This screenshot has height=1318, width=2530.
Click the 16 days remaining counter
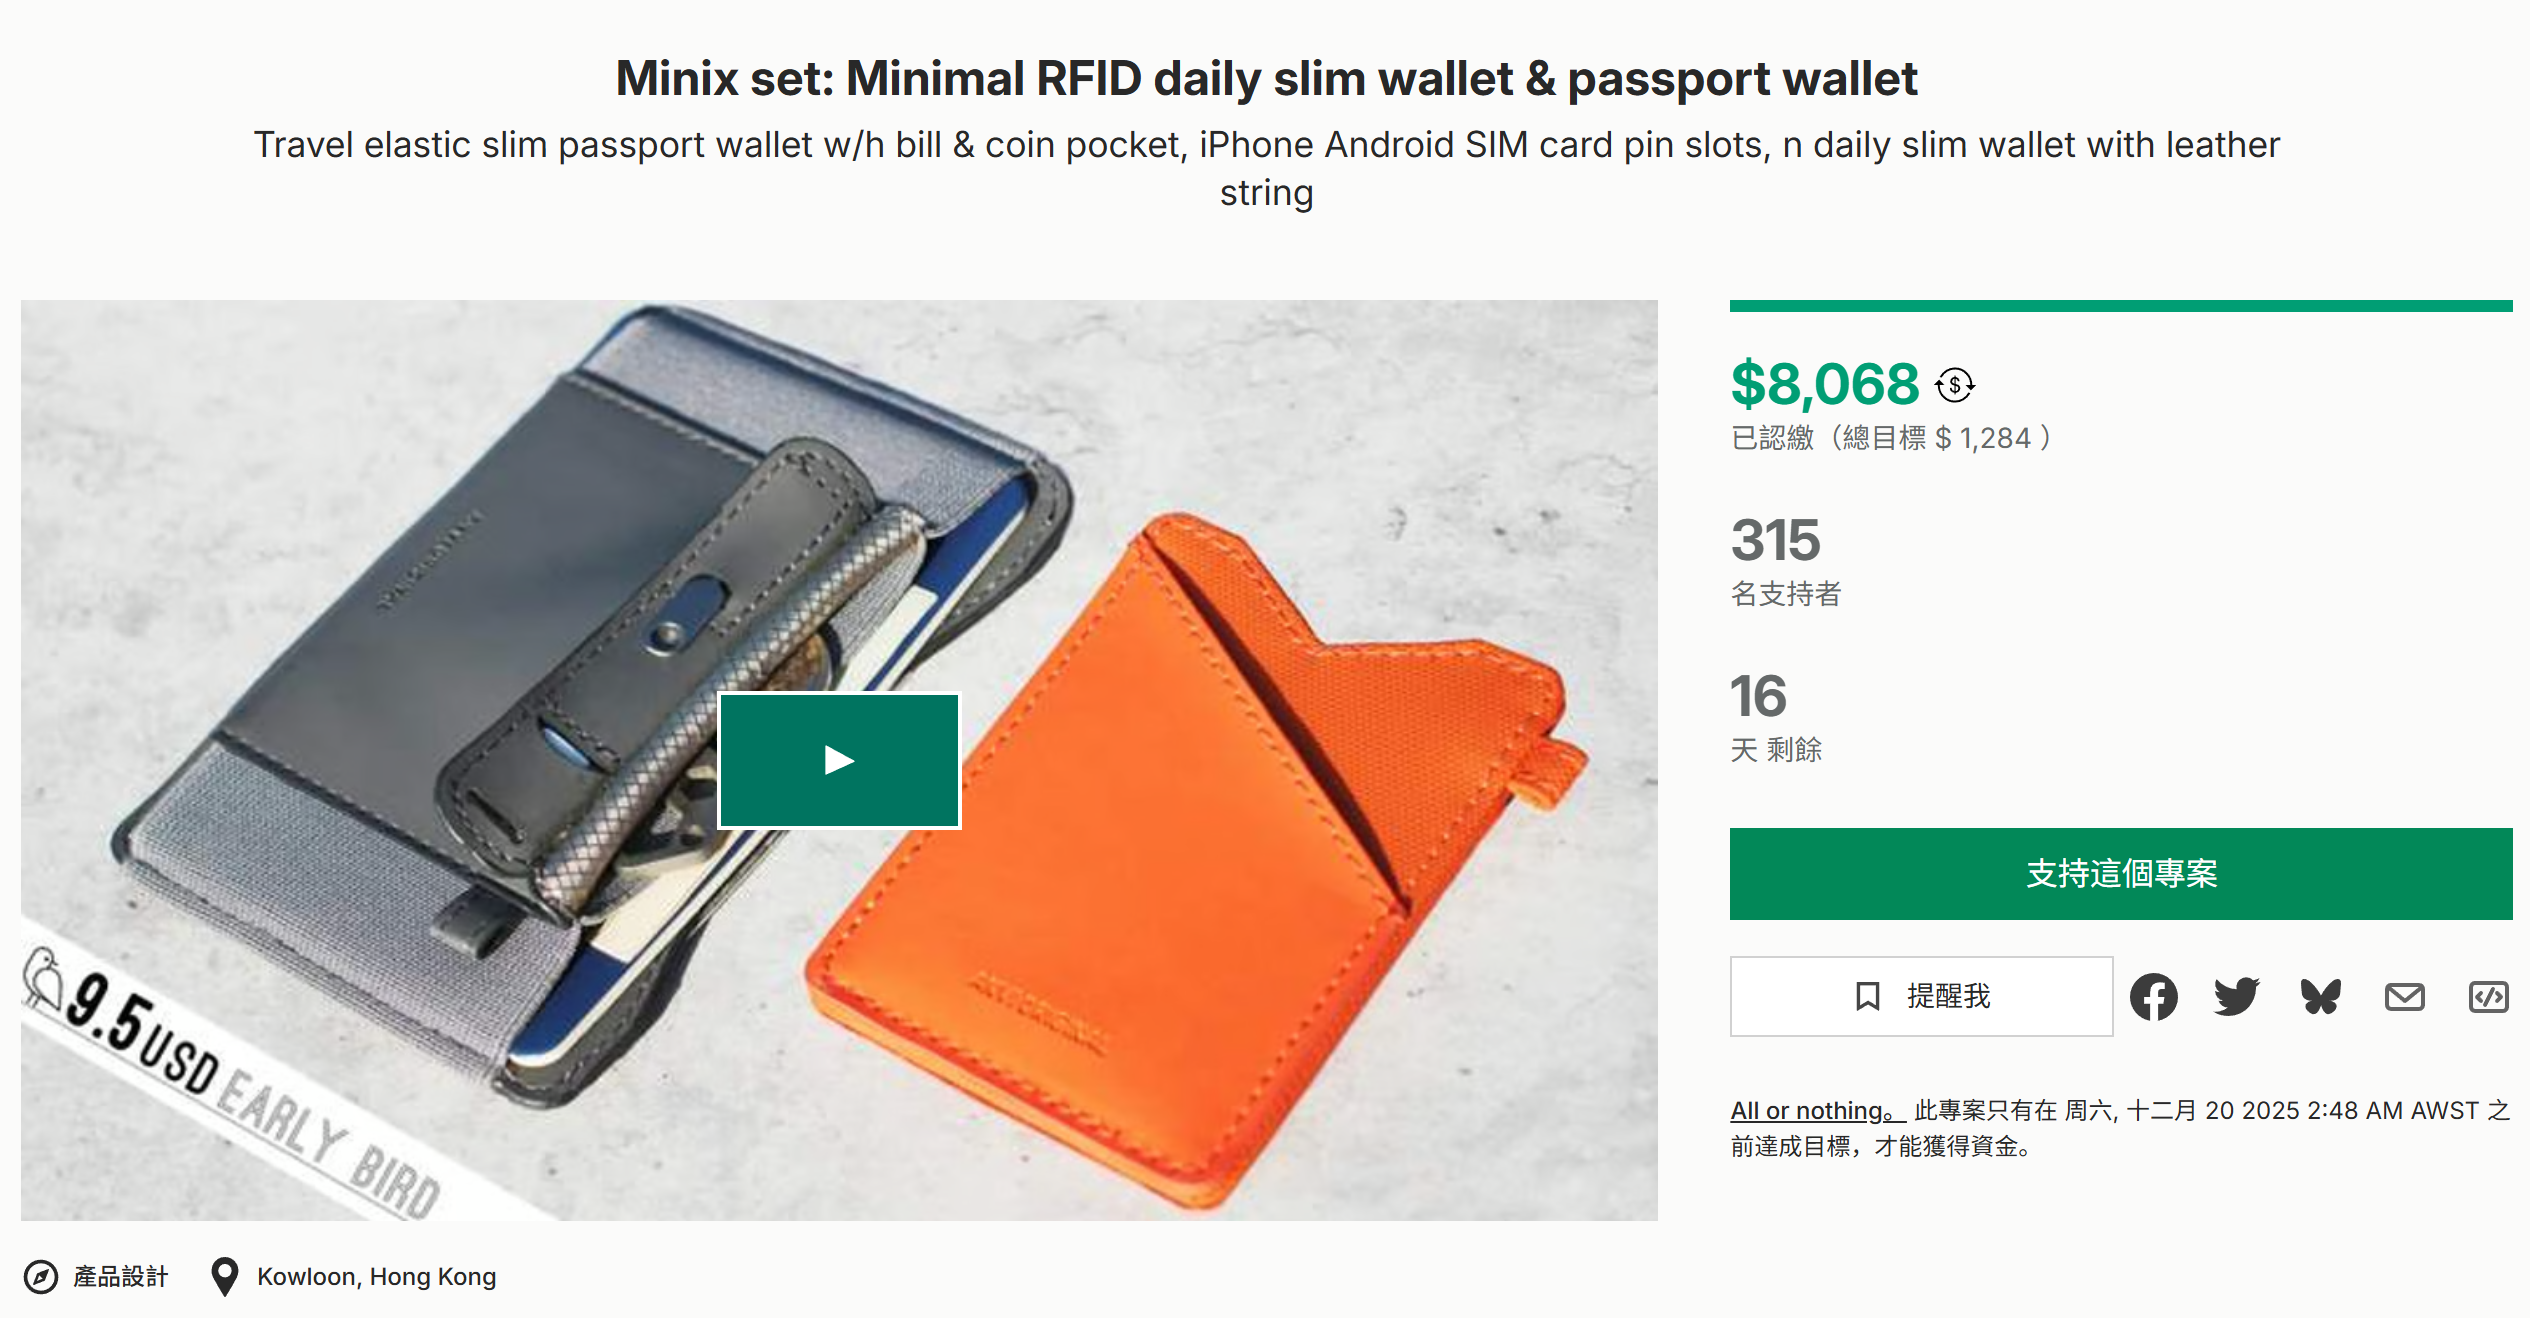(1758, 697)
